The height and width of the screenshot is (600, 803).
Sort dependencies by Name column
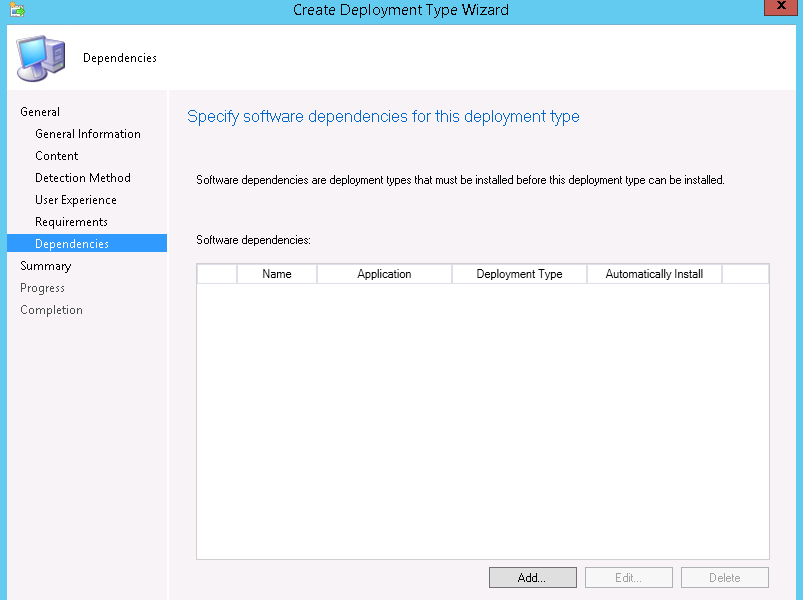point(277,274)
